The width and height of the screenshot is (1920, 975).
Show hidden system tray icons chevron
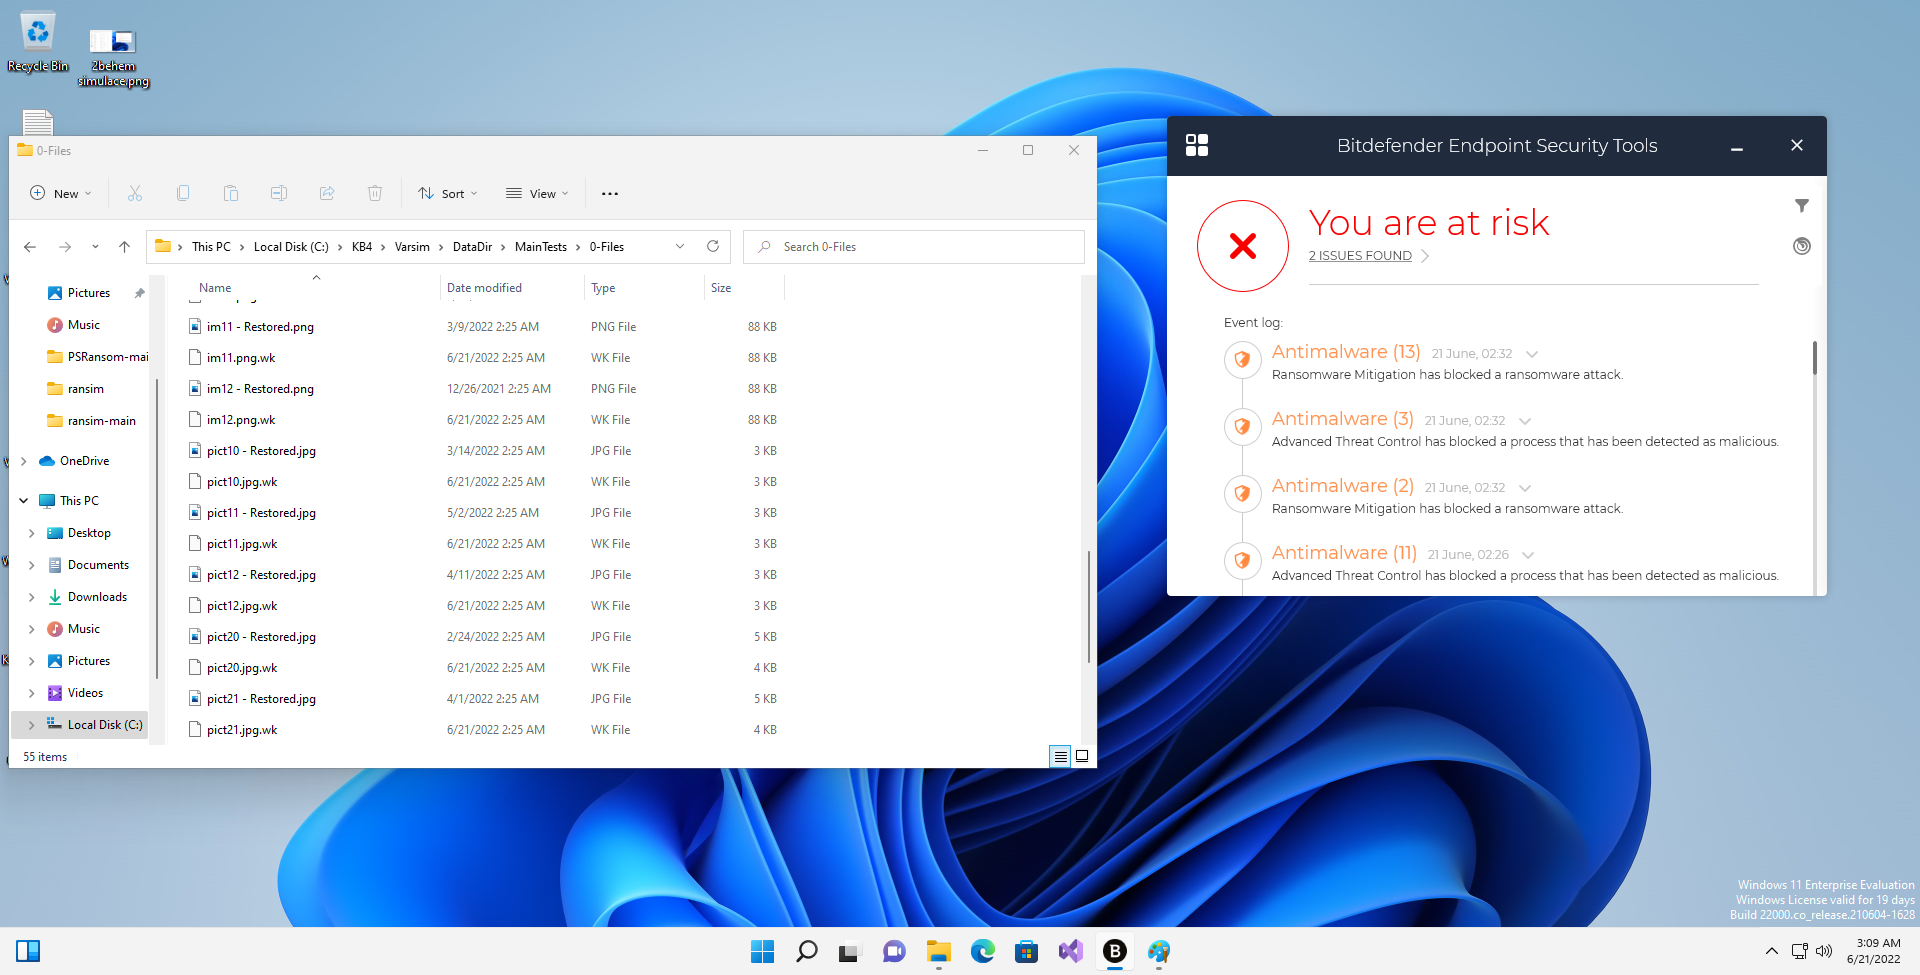1771,951
